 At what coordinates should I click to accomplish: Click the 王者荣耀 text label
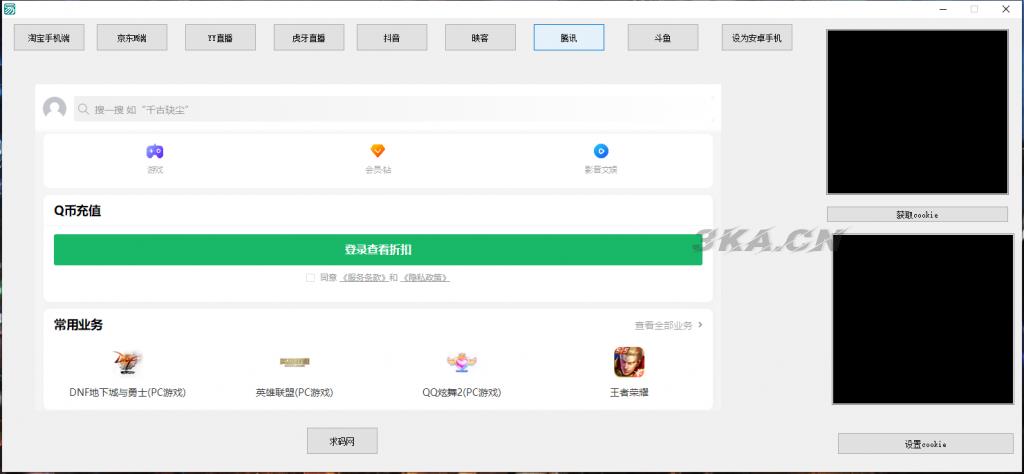coord(629,392)
